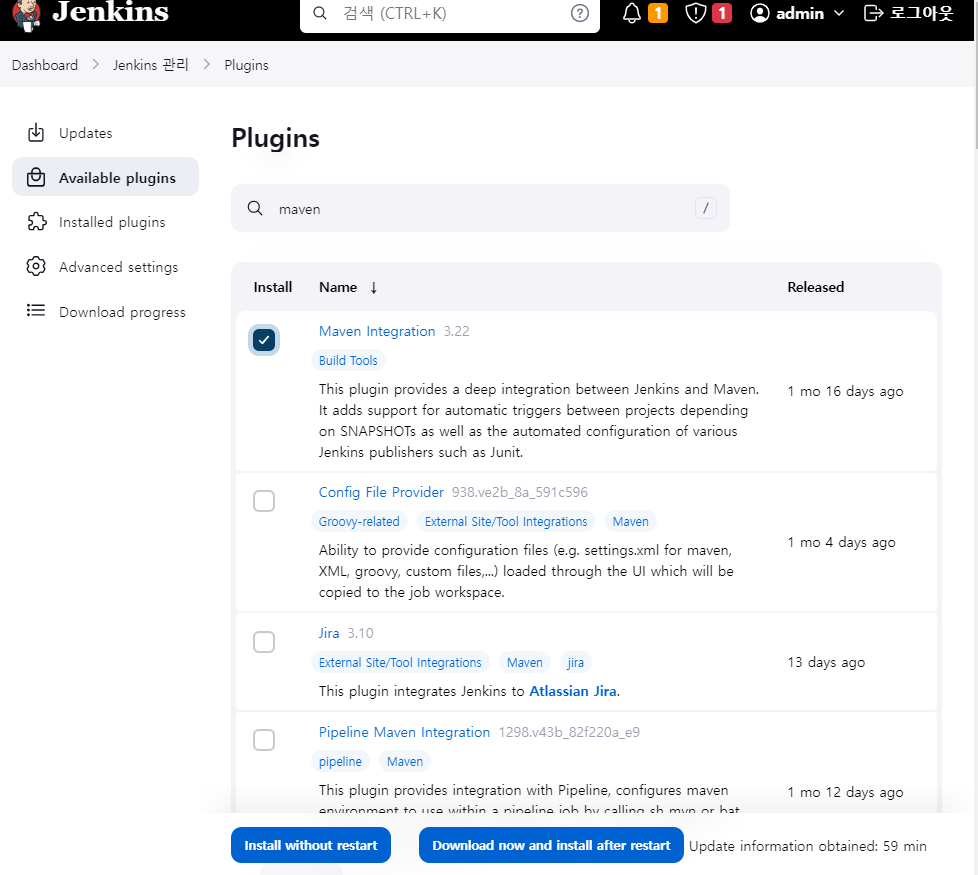Open Advanced settings in sidebar
This screenshot has height=875, width=978.
pos(105,267)
